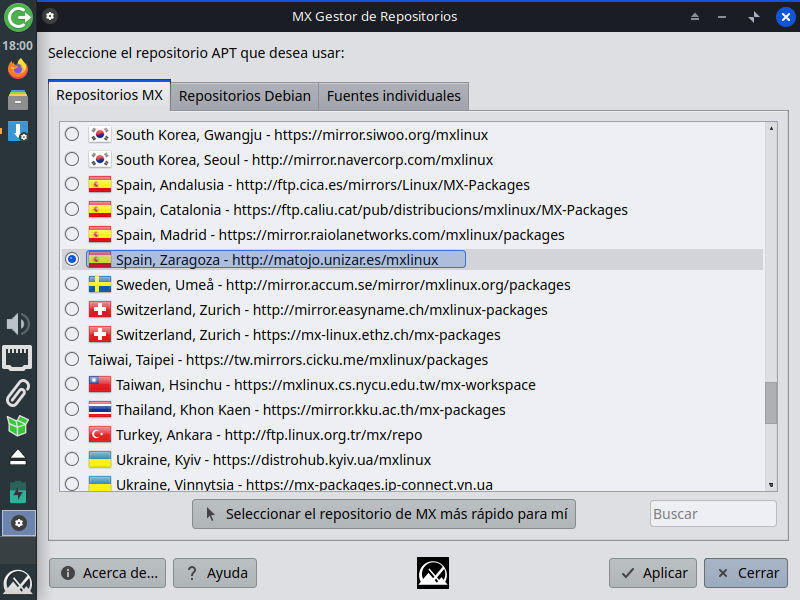This screenshot has height=600, width=800.
Task: Click the shade window titlebar button
Action: click(x=694, y=17)
